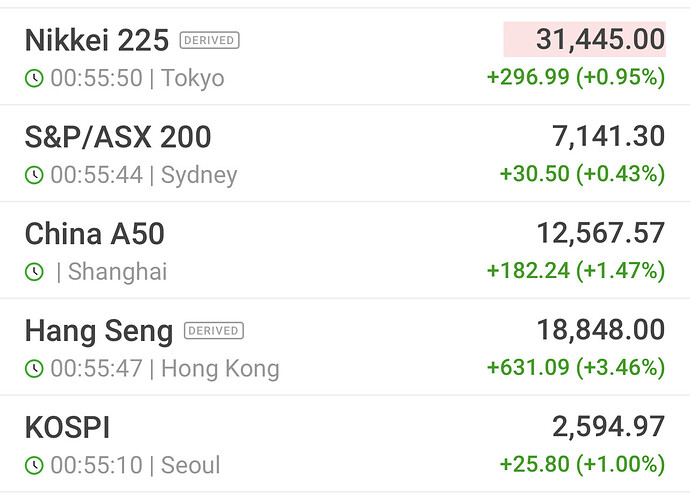Open the Hang Seng index
The width and height of the screenshot is (690, 497).
98,331
